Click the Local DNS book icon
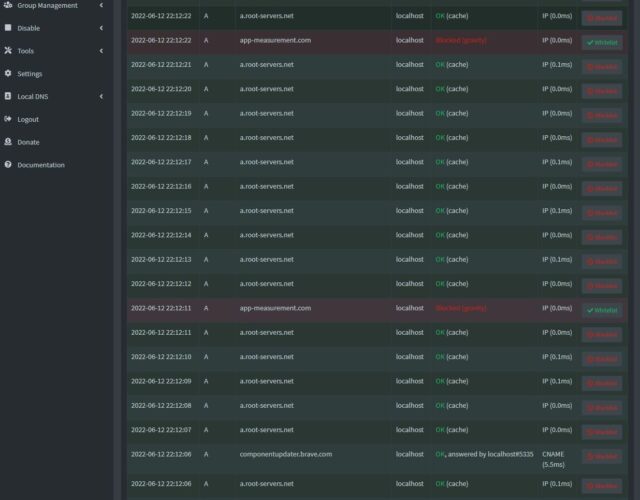 8,96
